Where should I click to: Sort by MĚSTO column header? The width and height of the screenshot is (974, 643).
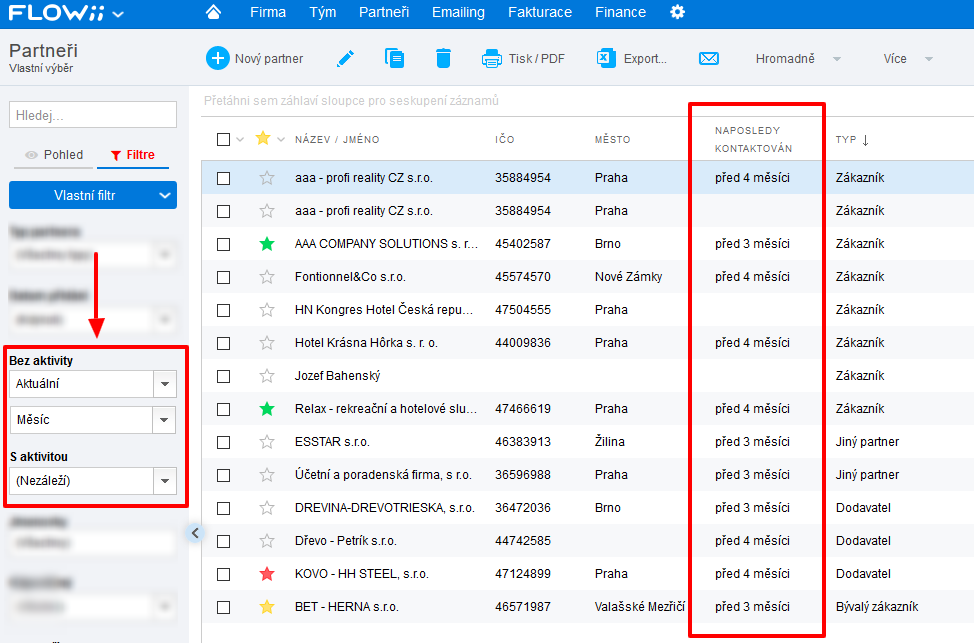click(612, 140)
